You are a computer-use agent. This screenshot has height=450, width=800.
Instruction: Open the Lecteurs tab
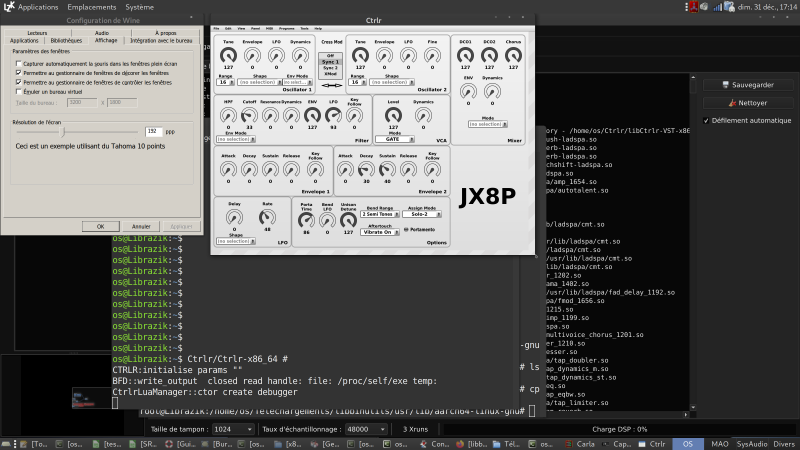pyautogui.click(x=37, y=33)
